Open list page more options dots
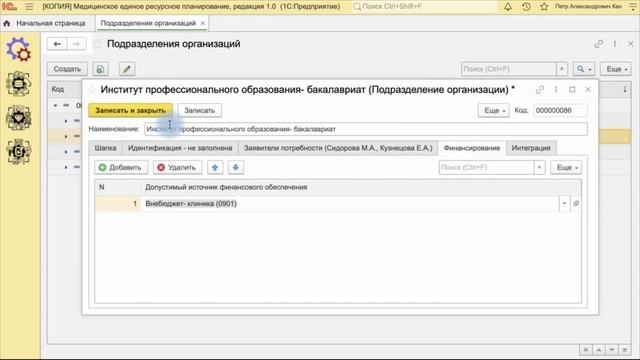The width and height of the screenshot is (640, 360). (615, 44)
